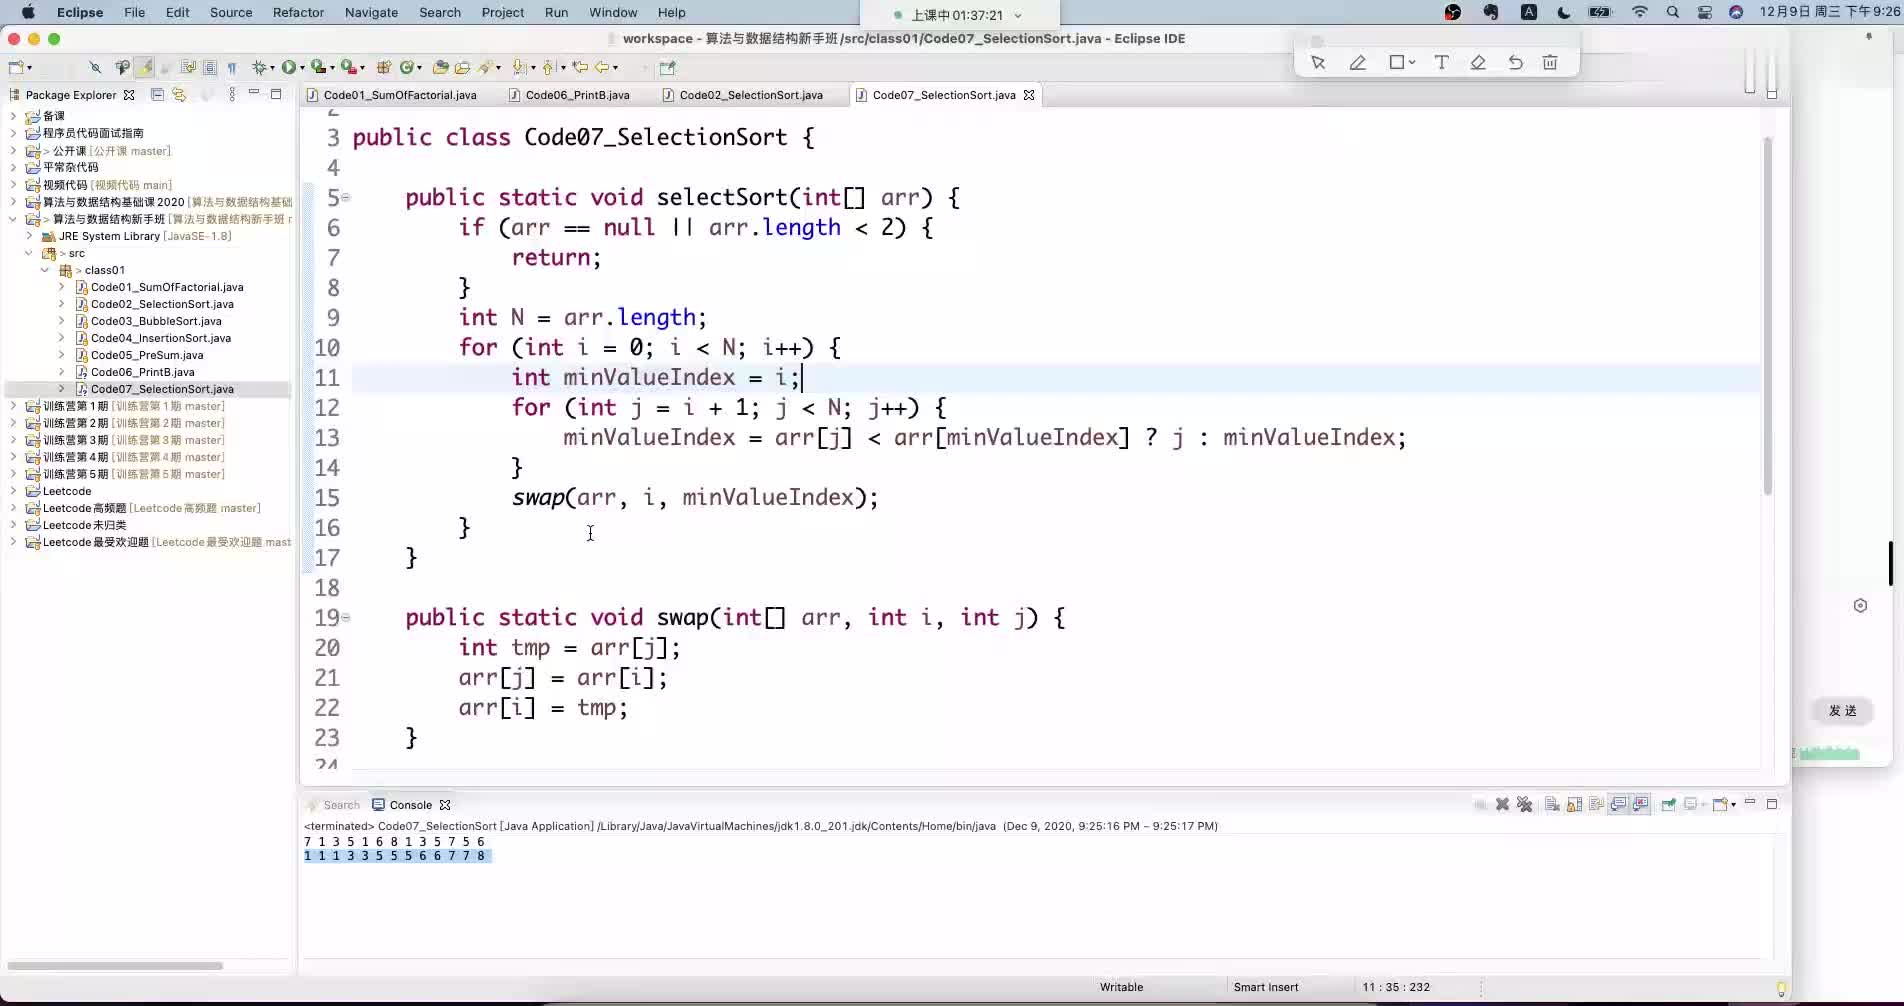Select the annotation pen tool
Screen dimensions: 1904x1006
[x=1357, y=62]
